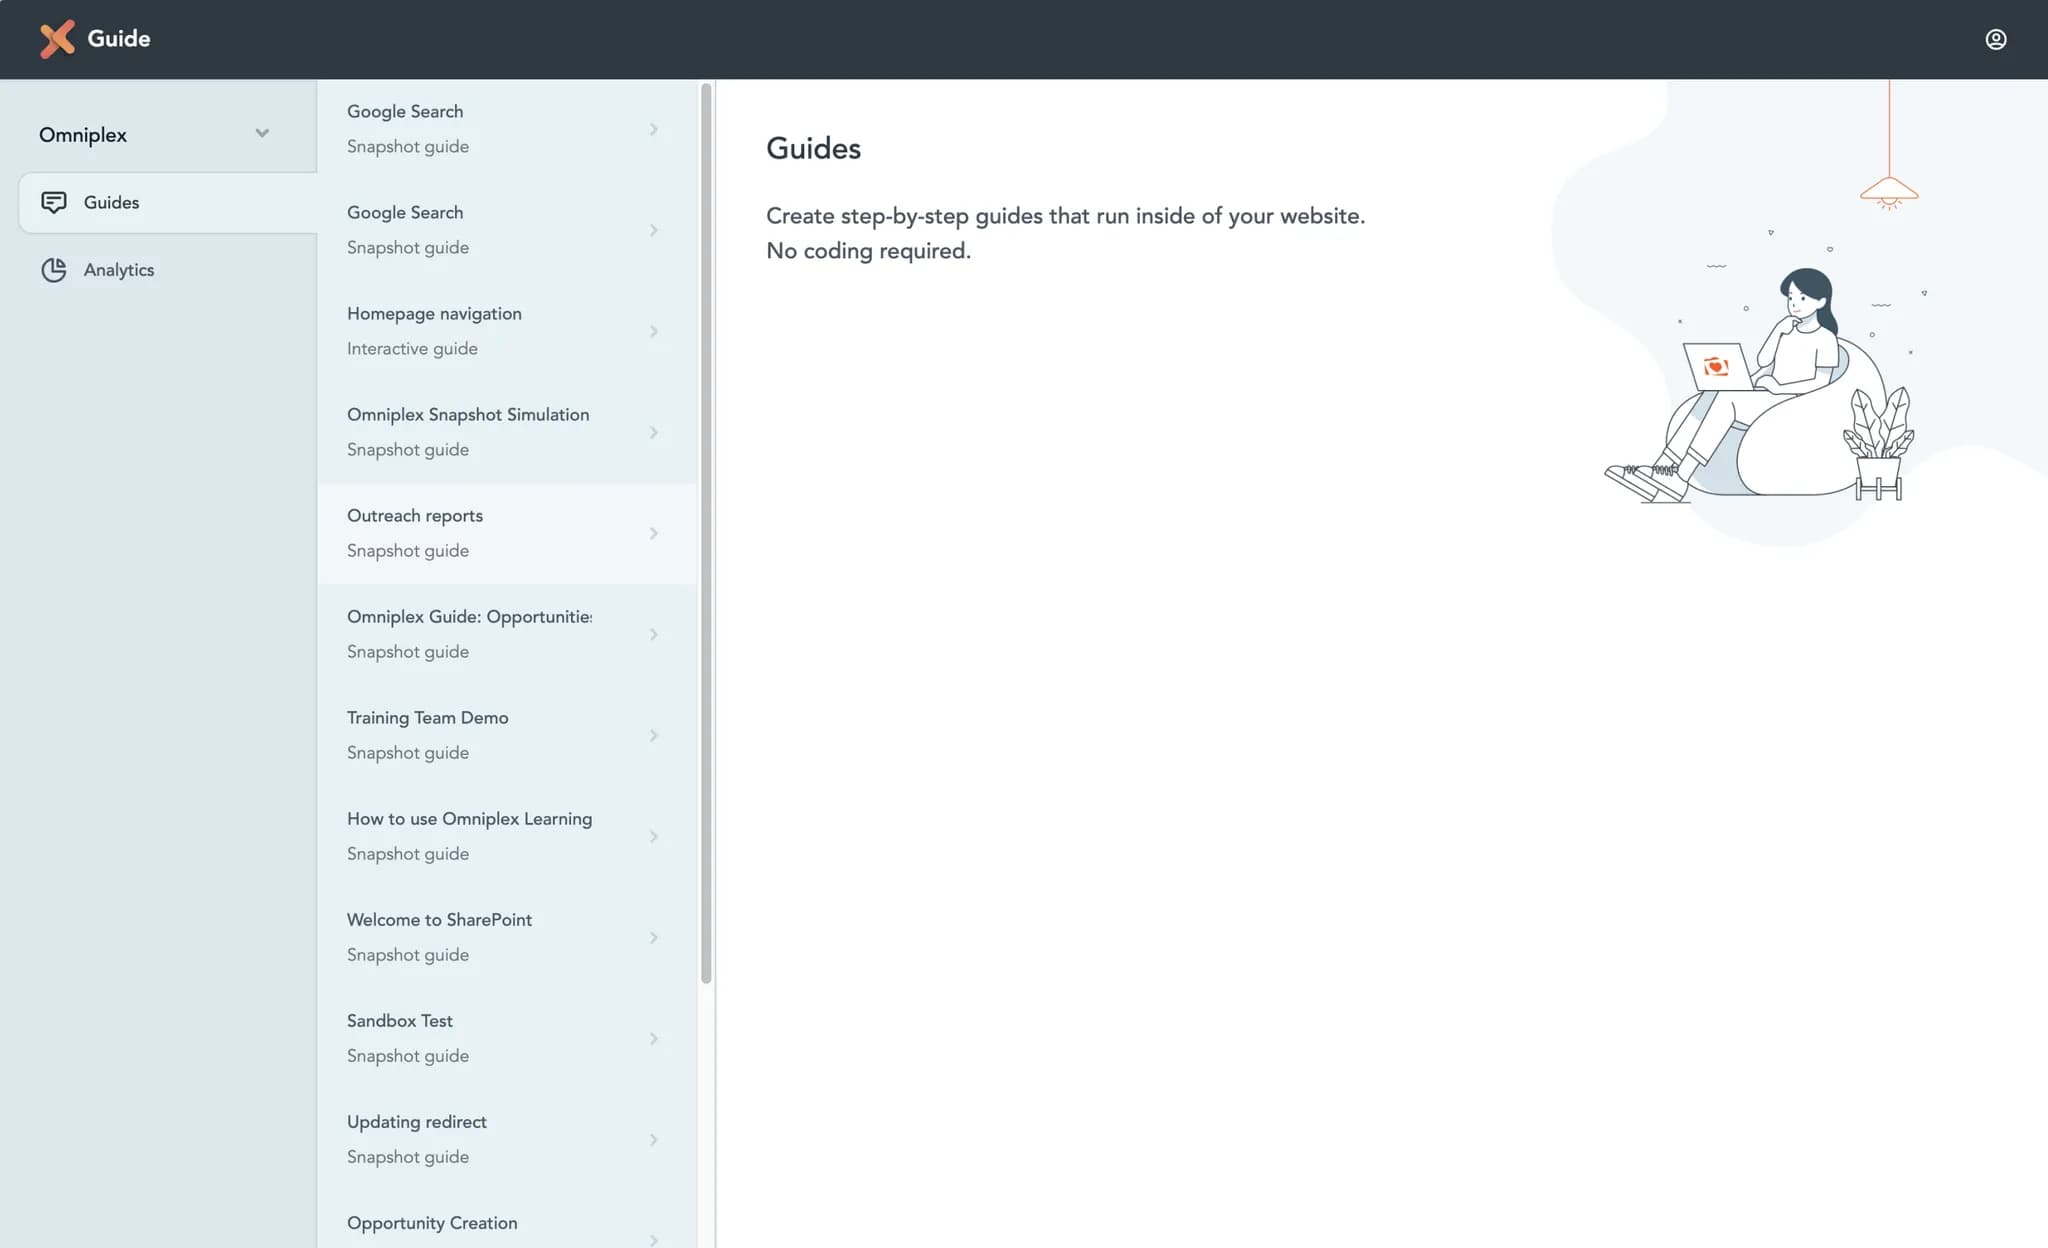
Task: Open How to use Omniplex Learning guide
Action: [507, 836]
